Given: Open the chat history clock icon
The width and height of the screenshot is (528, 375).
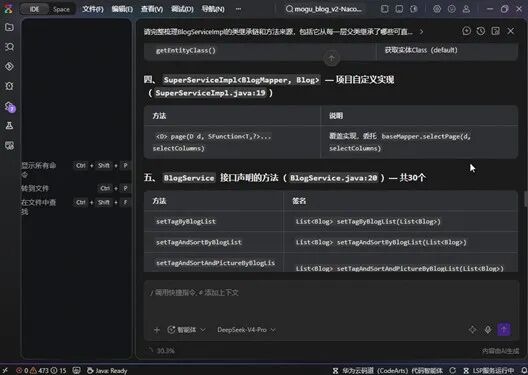Looking at the screenshot, I should coord(481,31).
